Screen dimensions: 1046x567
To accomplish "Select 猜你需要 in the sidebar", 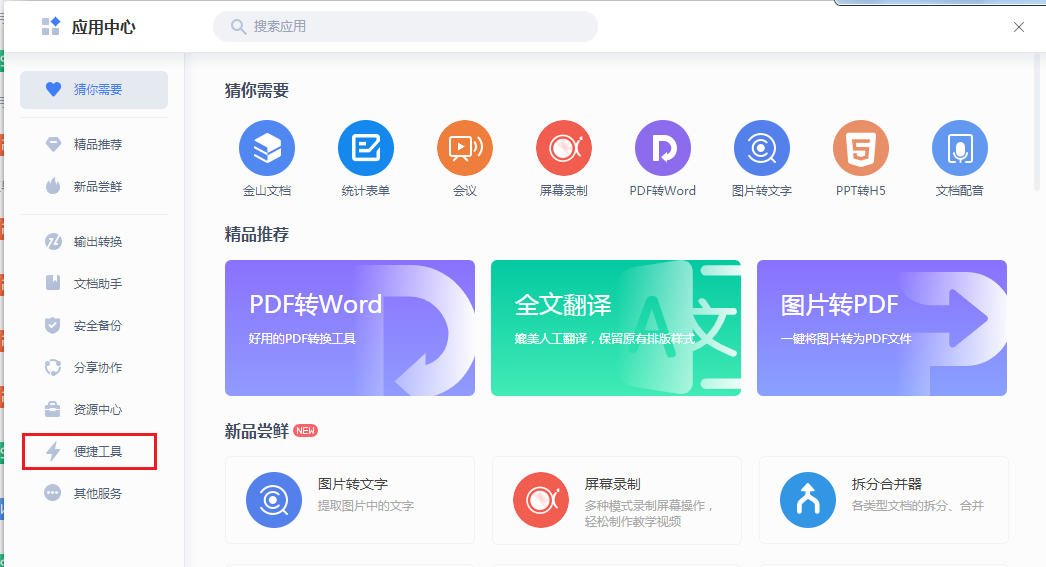I will point(94,89).
